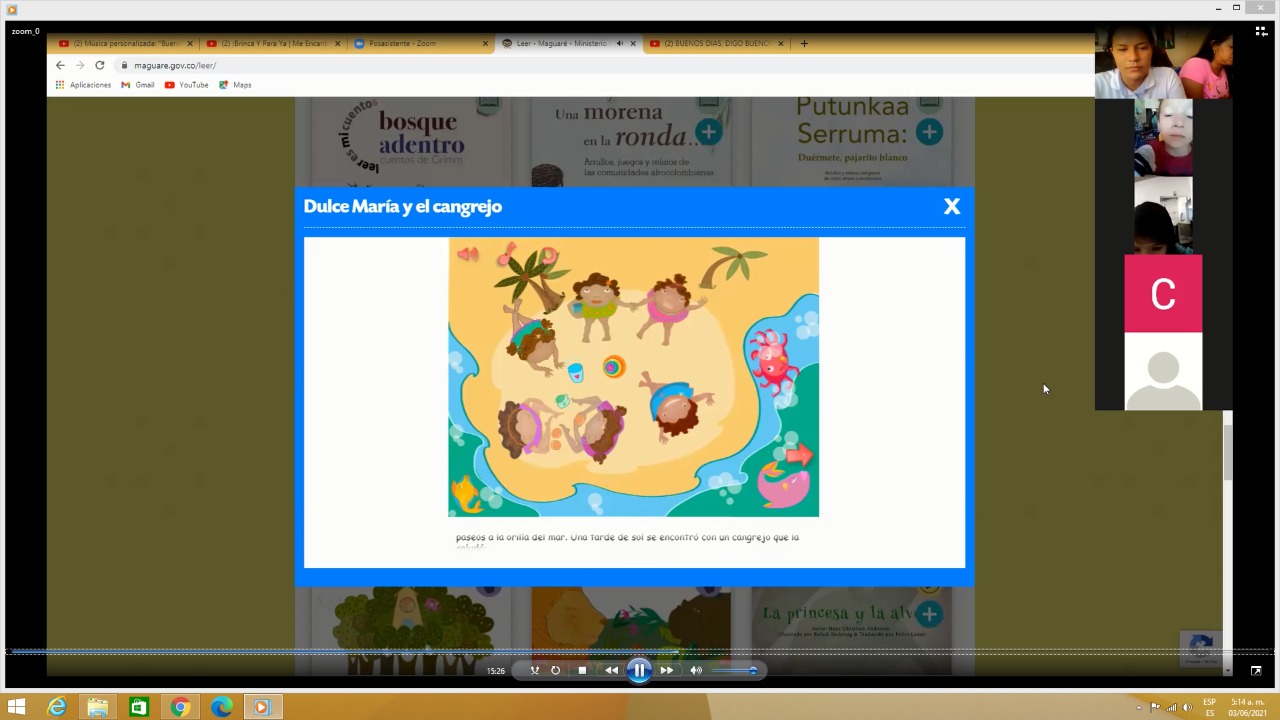The image size is (1280, 720).
Task: Go forward in the browser
Action: [x=80, y=65]
